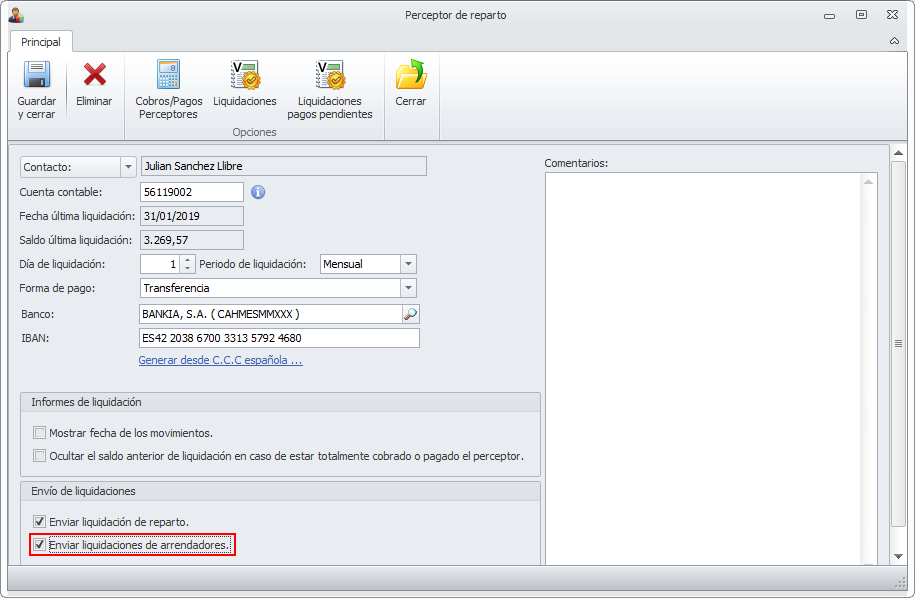915x598 pixels.
Task: Click the Saldo última liquidación value field
Action: click(x=192, y=240)
